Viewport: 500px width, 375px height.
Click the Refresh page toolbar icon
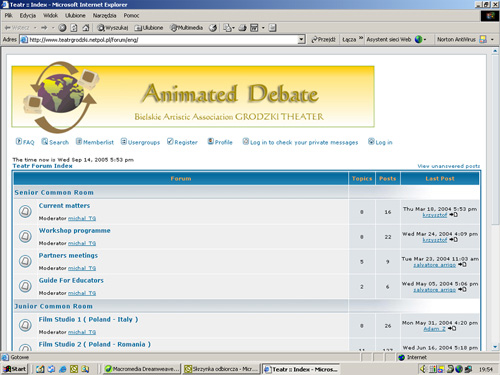click(74, 28)
